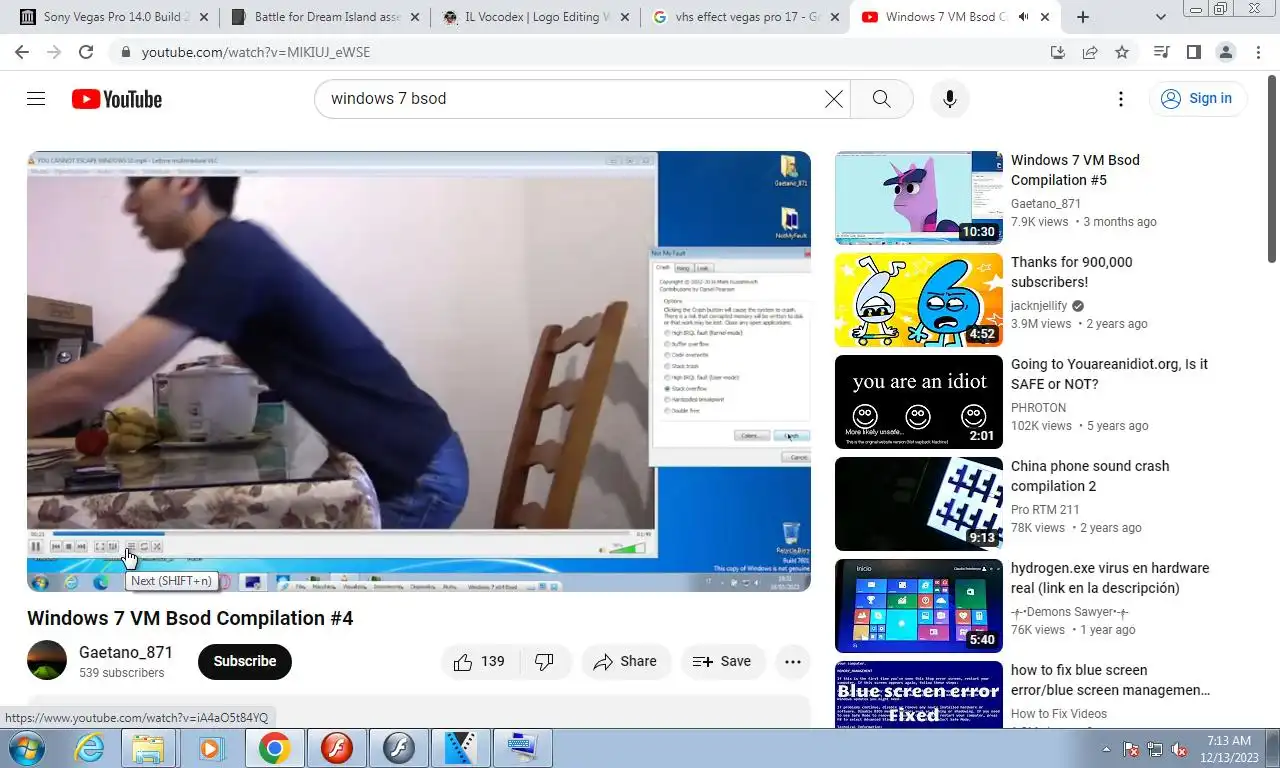The width and height of the screenshot is (1280, 768).
Task: Reload the page
Action: [86, 52]
